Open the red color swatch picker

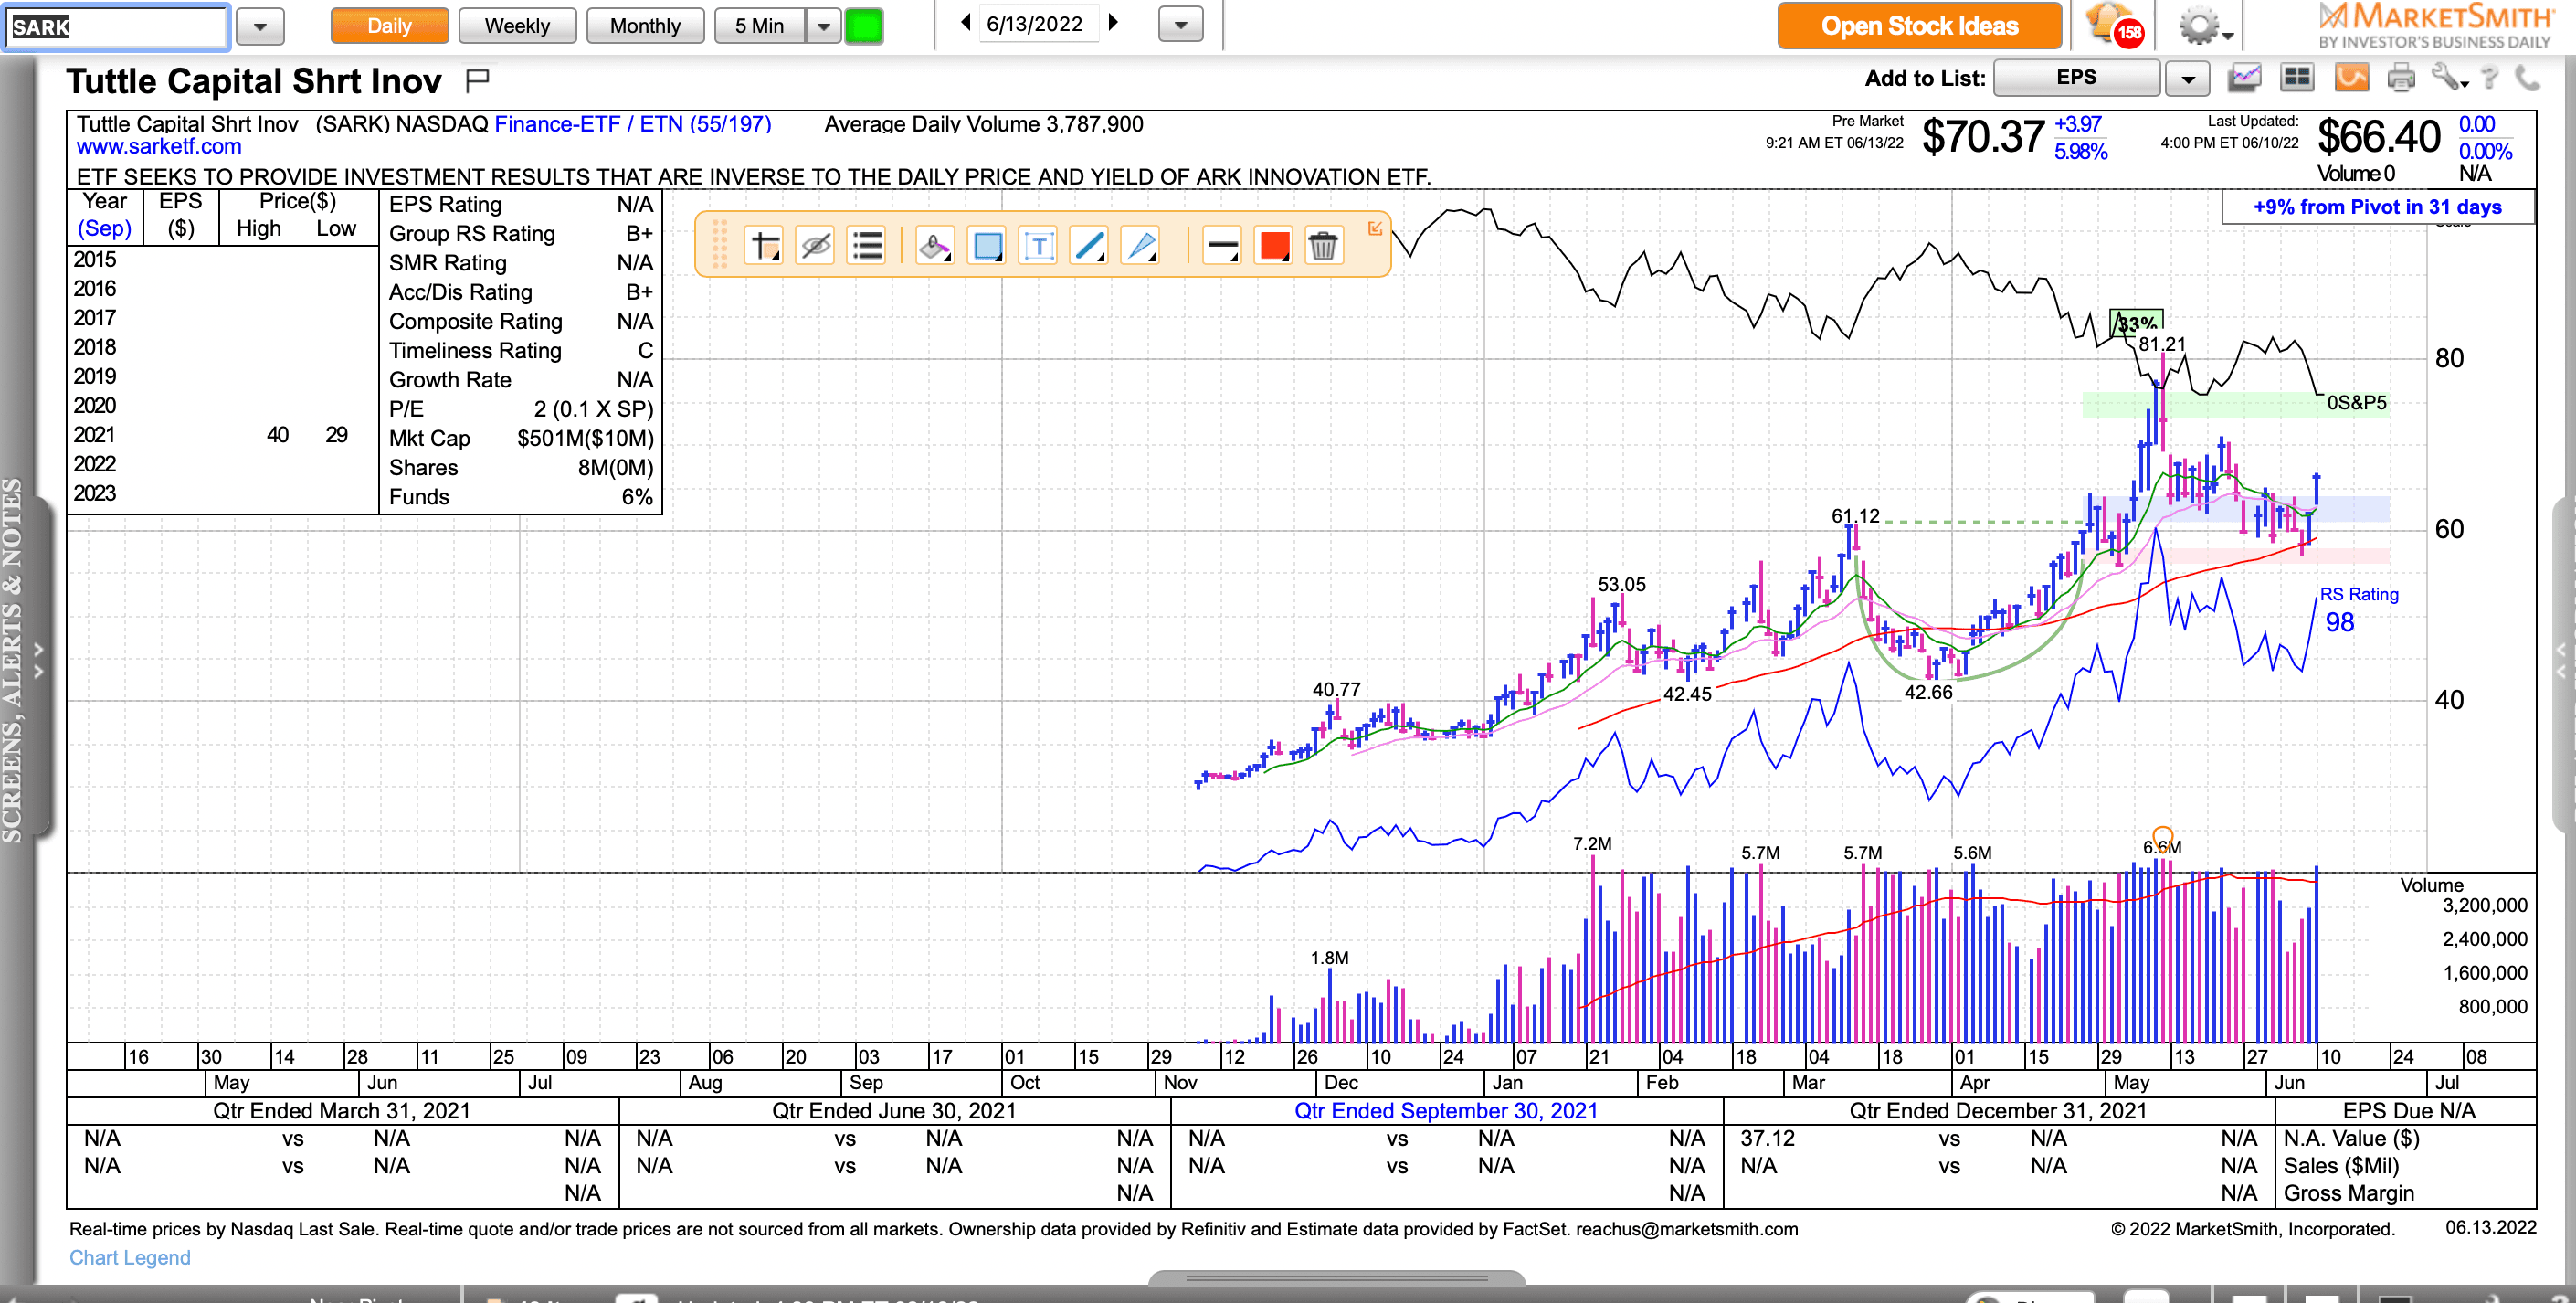tap(1274, 246)
